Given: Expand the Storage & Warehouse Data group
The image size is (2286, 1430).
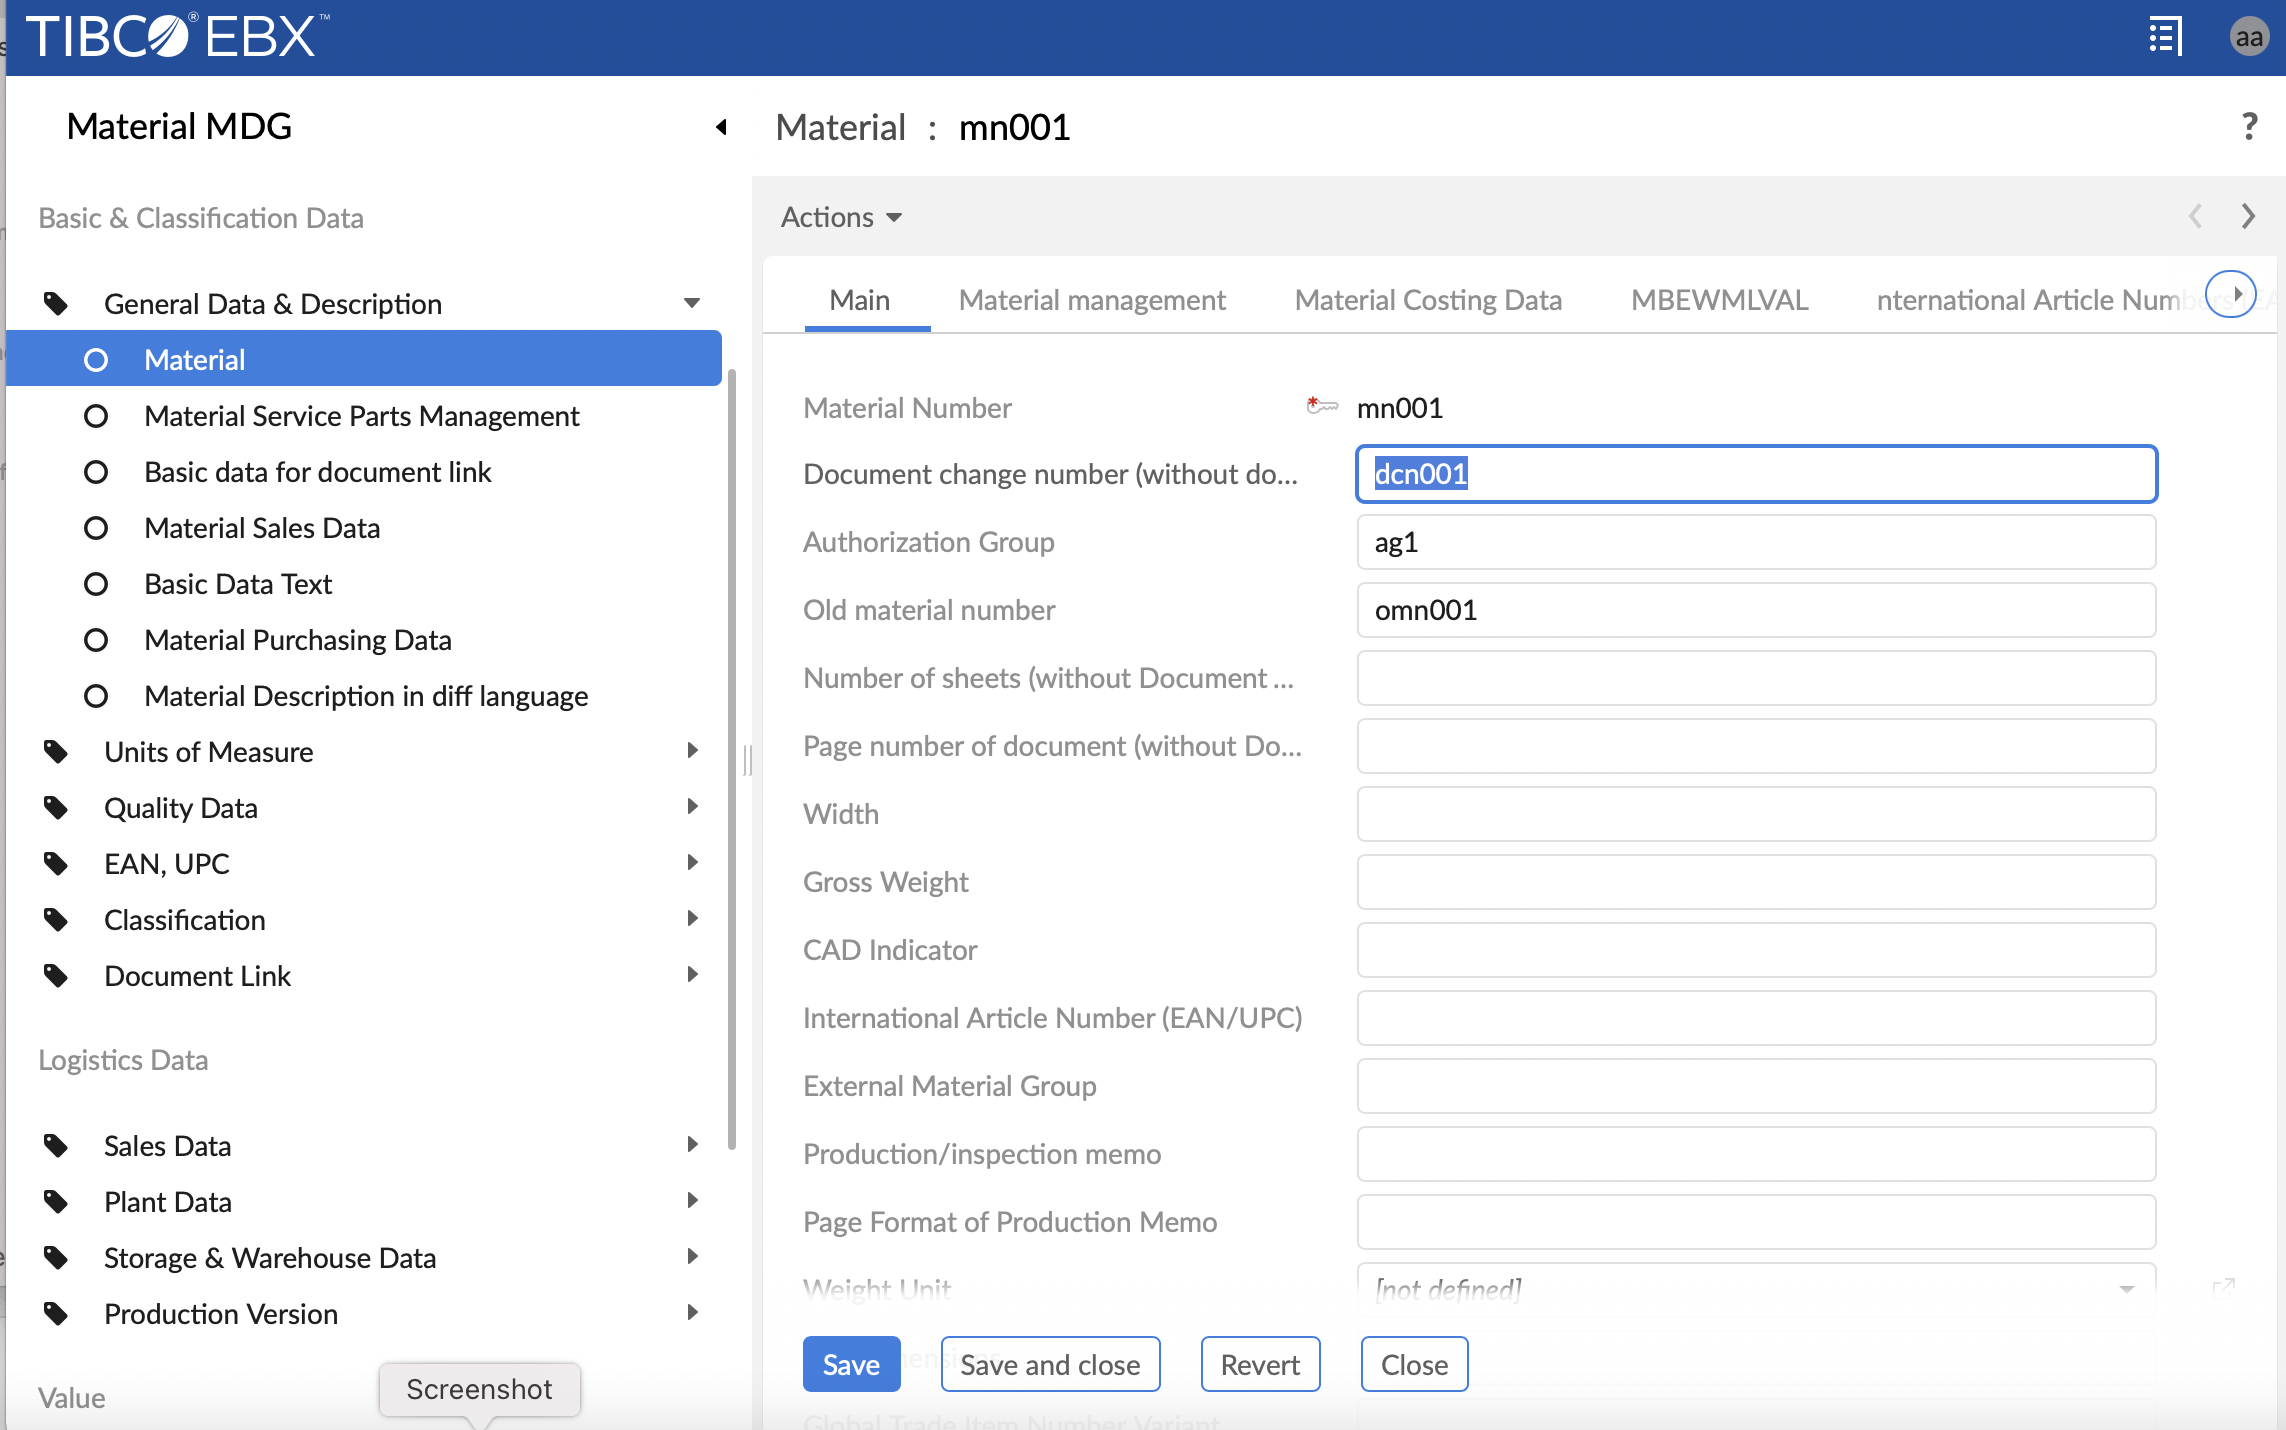Looking at the screenshot, I should (692, 1256).
